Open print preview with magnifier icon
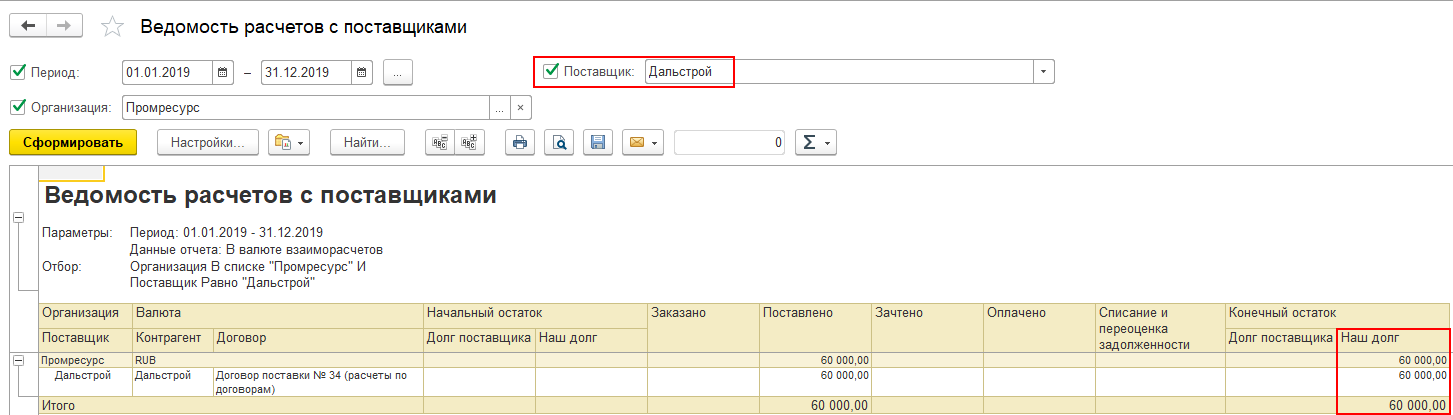The height and width of the screenshot is (415, 1453). point(559,143)
